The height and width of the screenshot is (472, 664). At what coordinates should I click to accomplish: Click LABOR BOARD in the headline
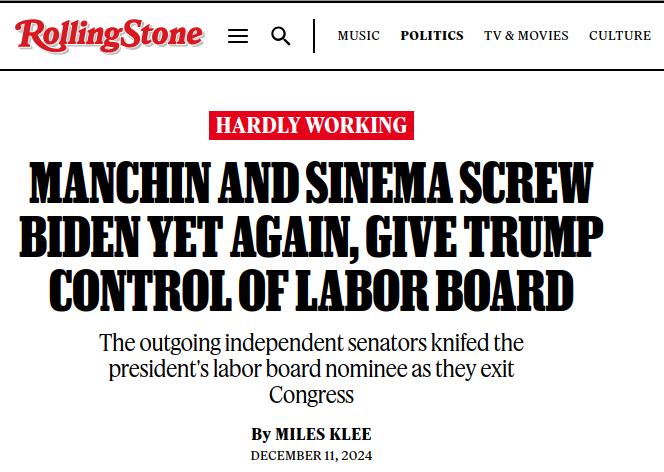pos(434,291)
